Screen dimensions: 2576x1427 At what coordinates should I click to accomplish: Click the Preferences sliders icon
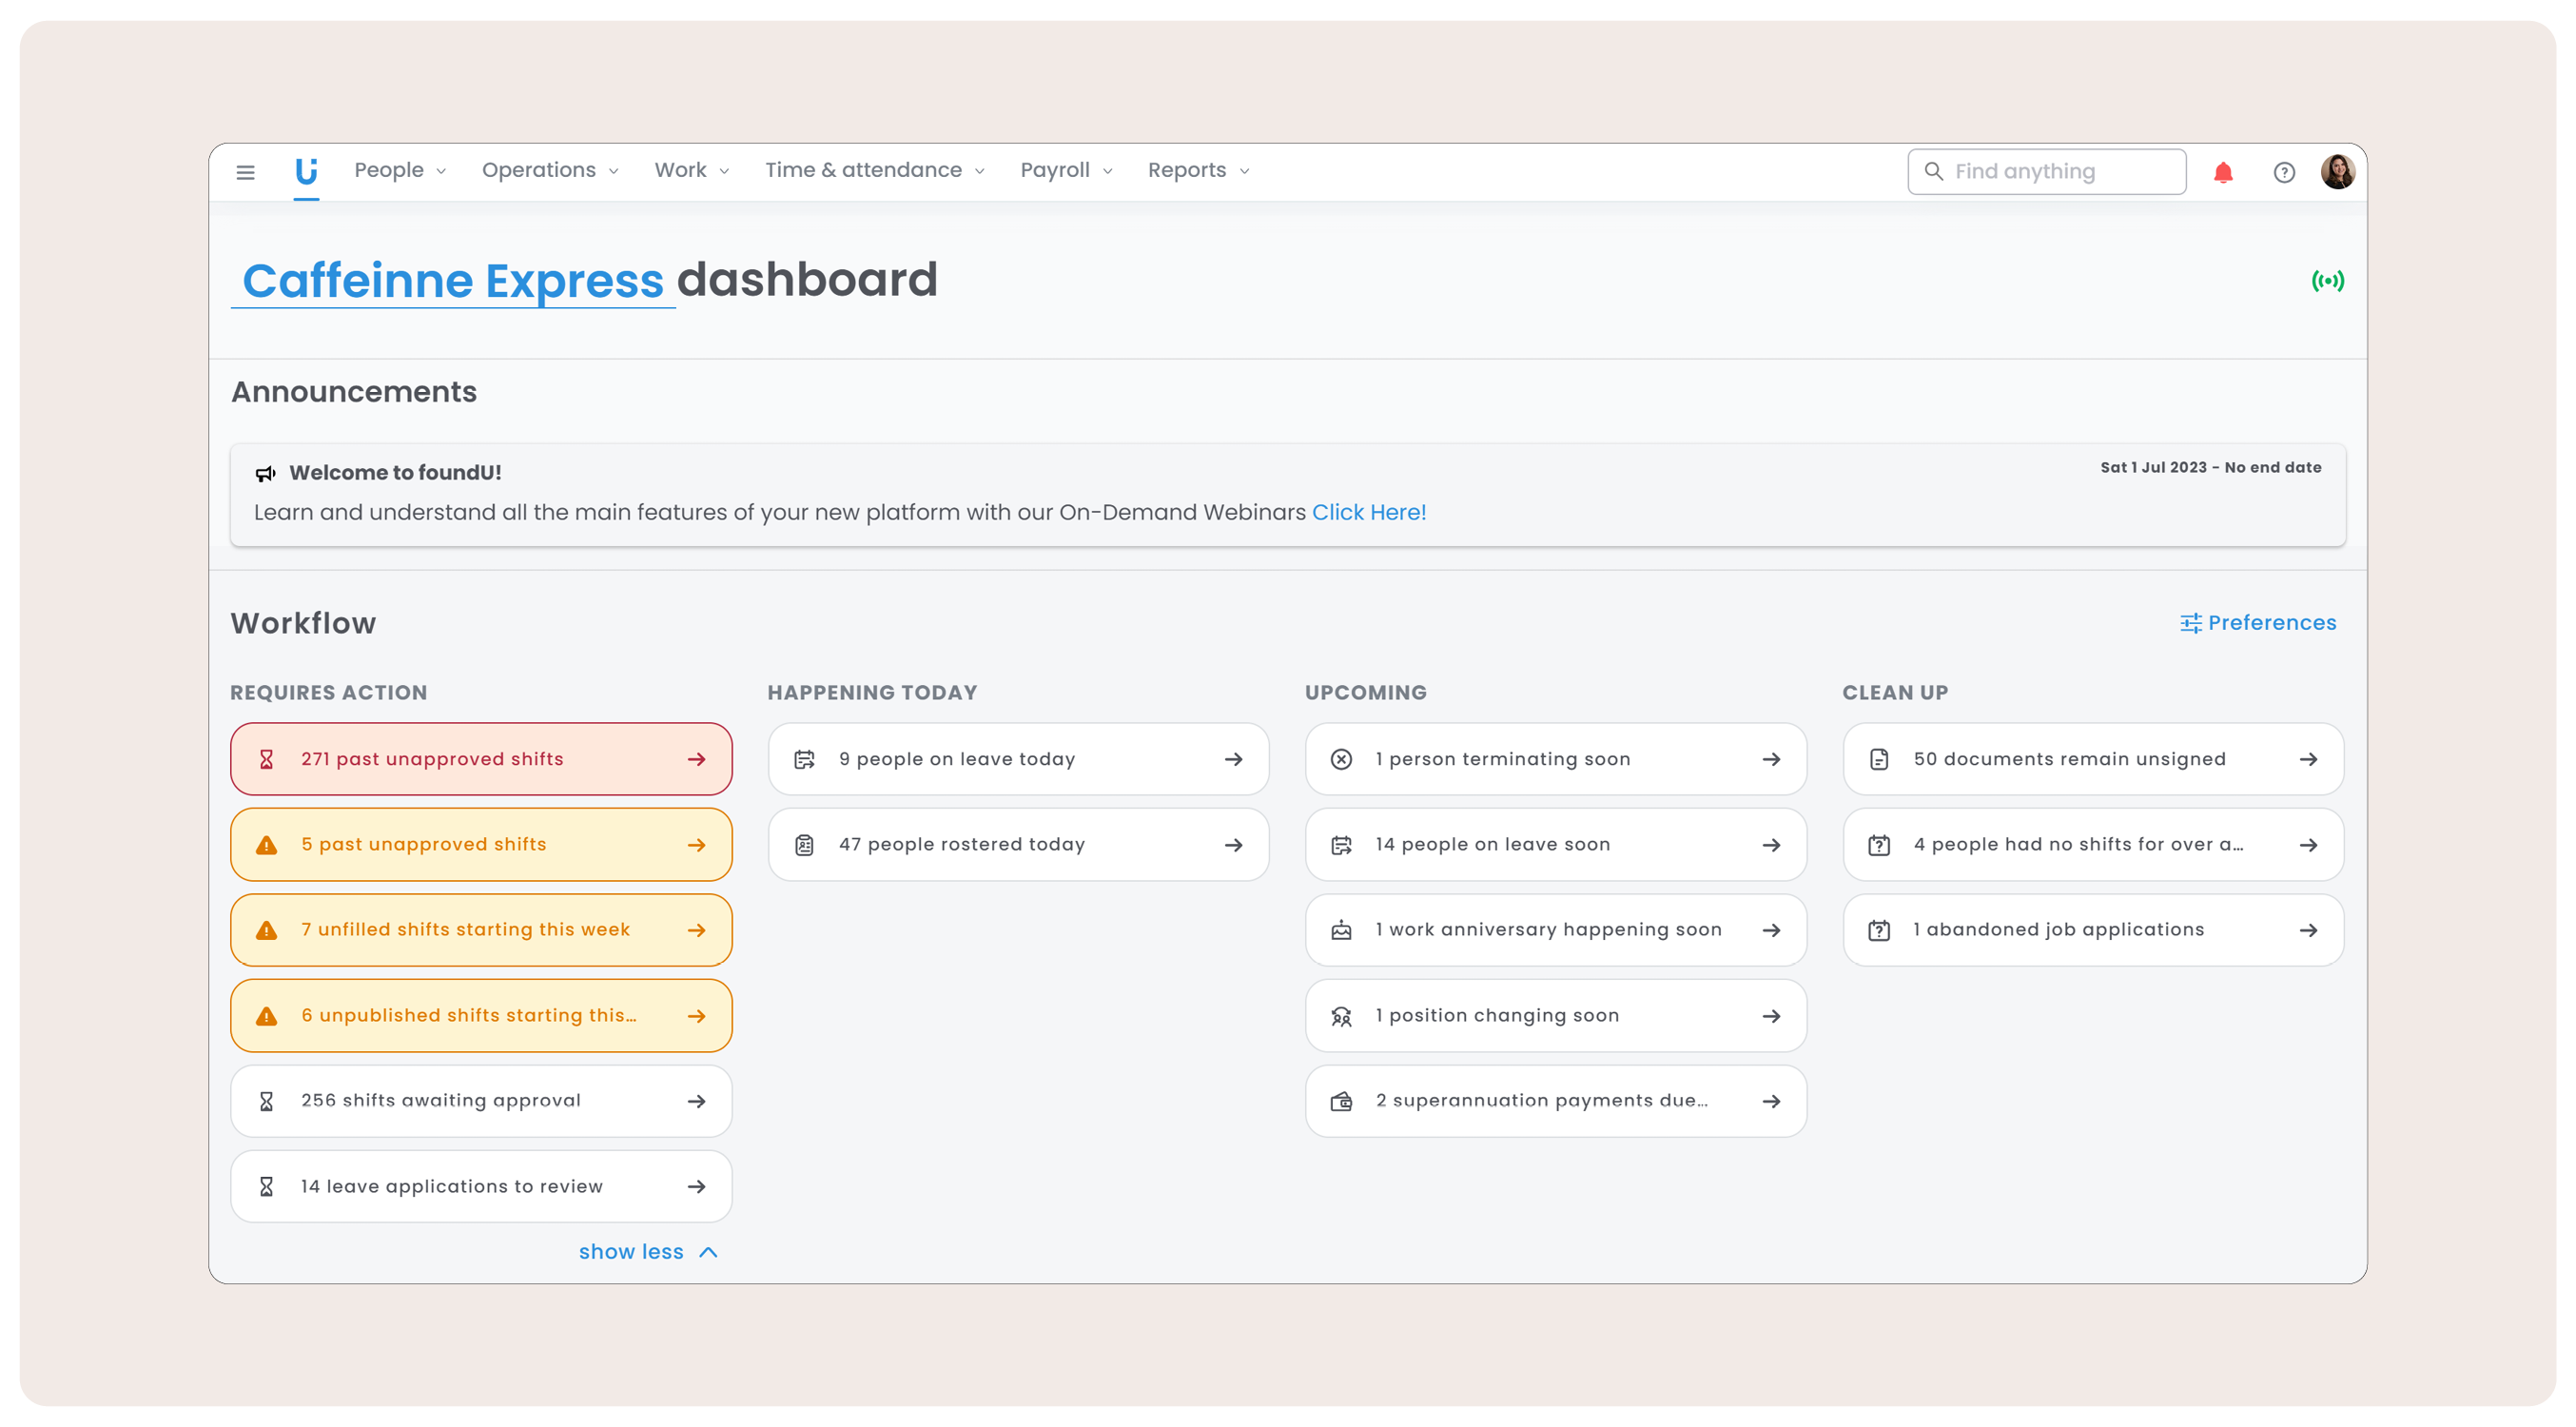[x=2190, y=623]
